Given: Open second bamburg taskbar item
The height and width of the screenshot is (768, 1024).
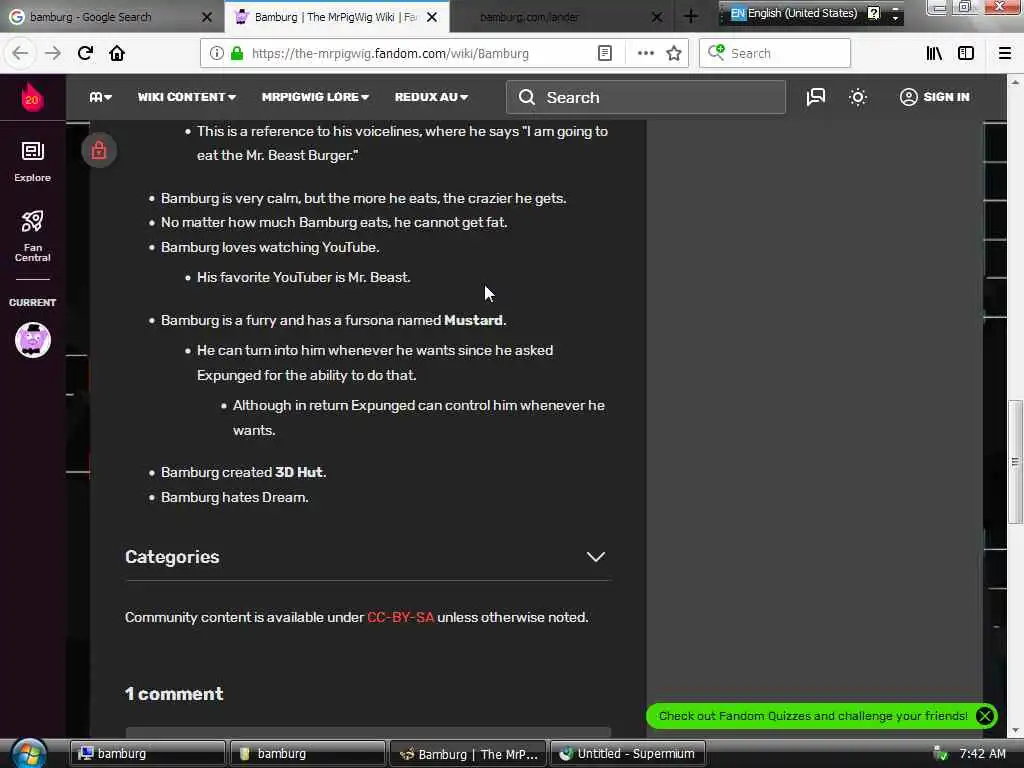Looking at the screenshot, I should [308, 754].
